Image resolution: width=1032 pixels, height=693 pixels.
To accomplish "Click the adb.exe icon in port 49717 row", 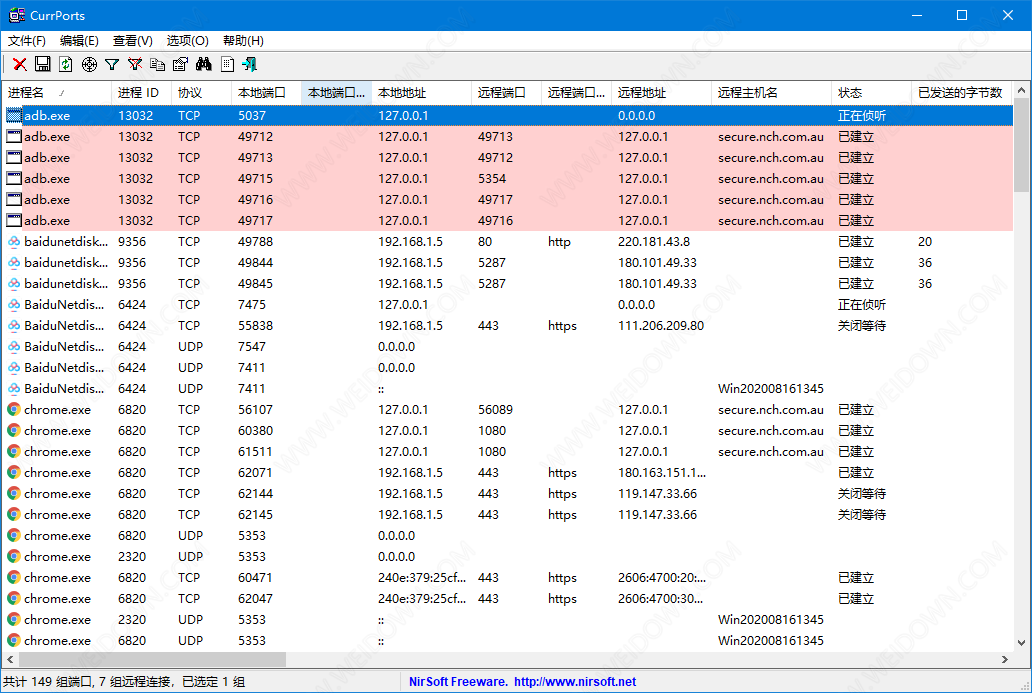I will (14, 221).
